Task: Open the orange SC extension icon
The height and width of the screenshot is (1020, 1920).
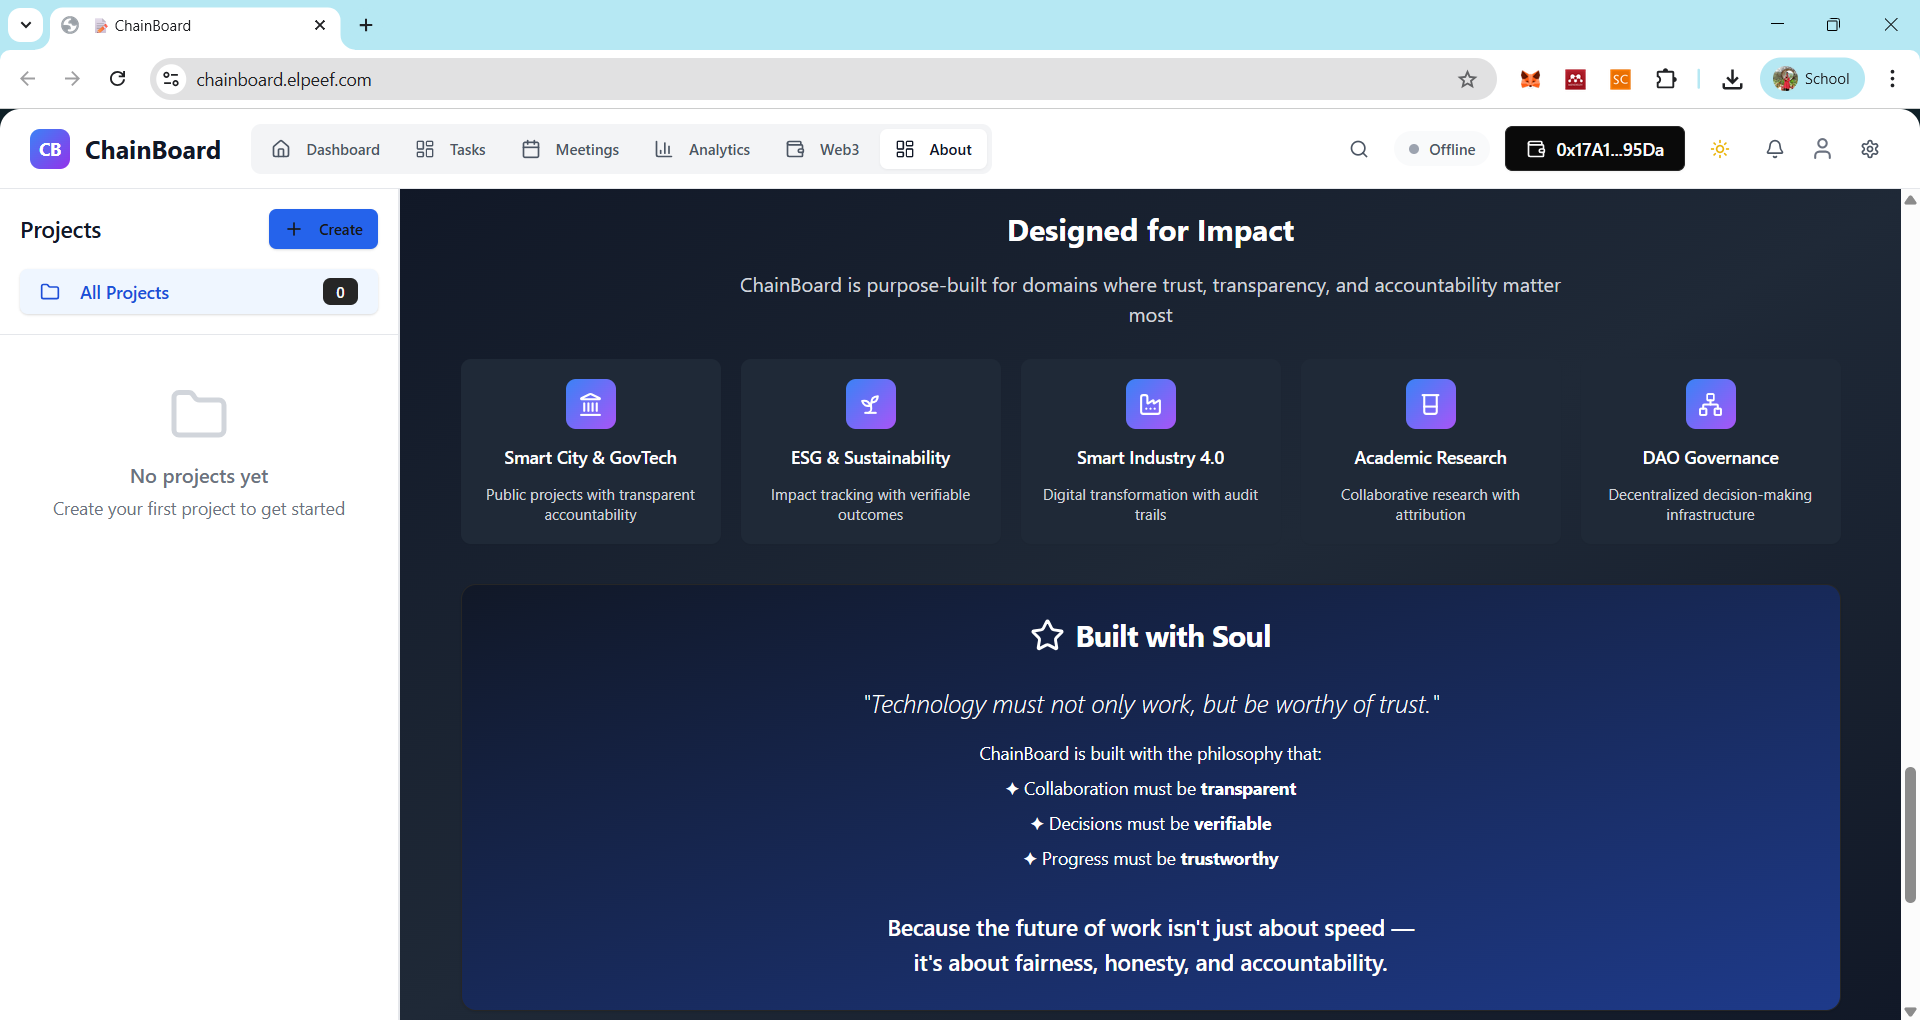Action: tap(1621, 79)
